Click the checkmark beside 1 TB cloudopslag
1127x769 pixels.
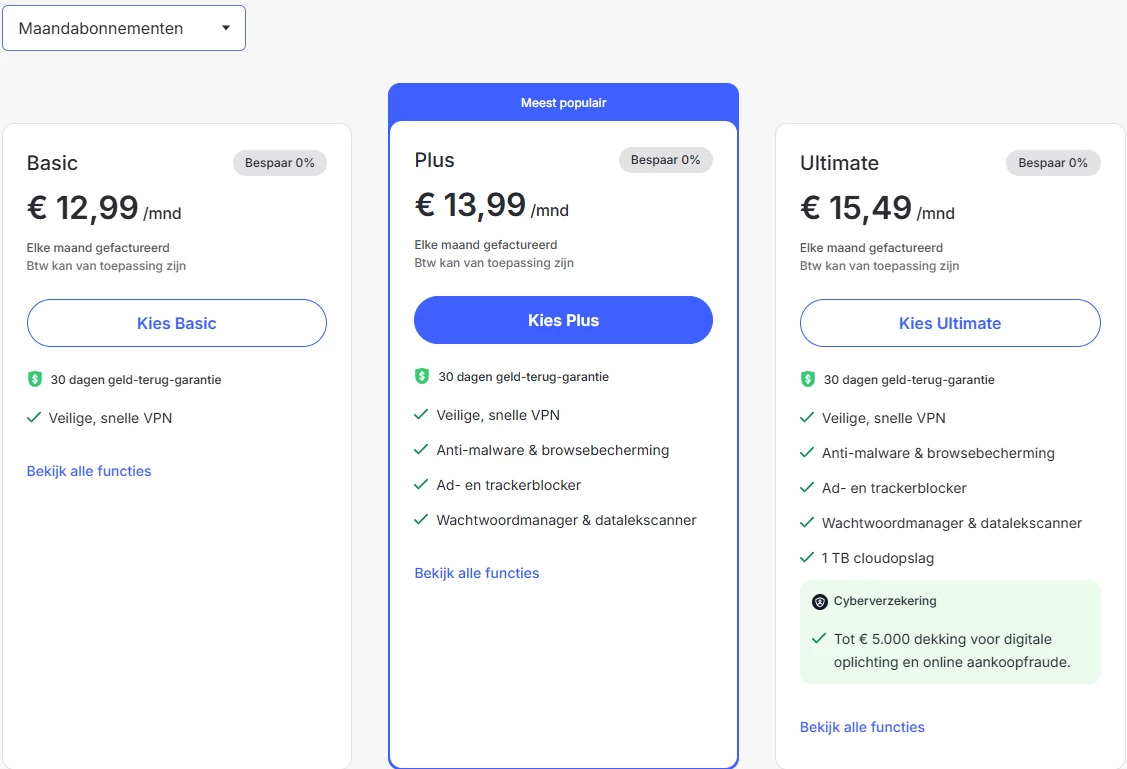pos(807,558)
